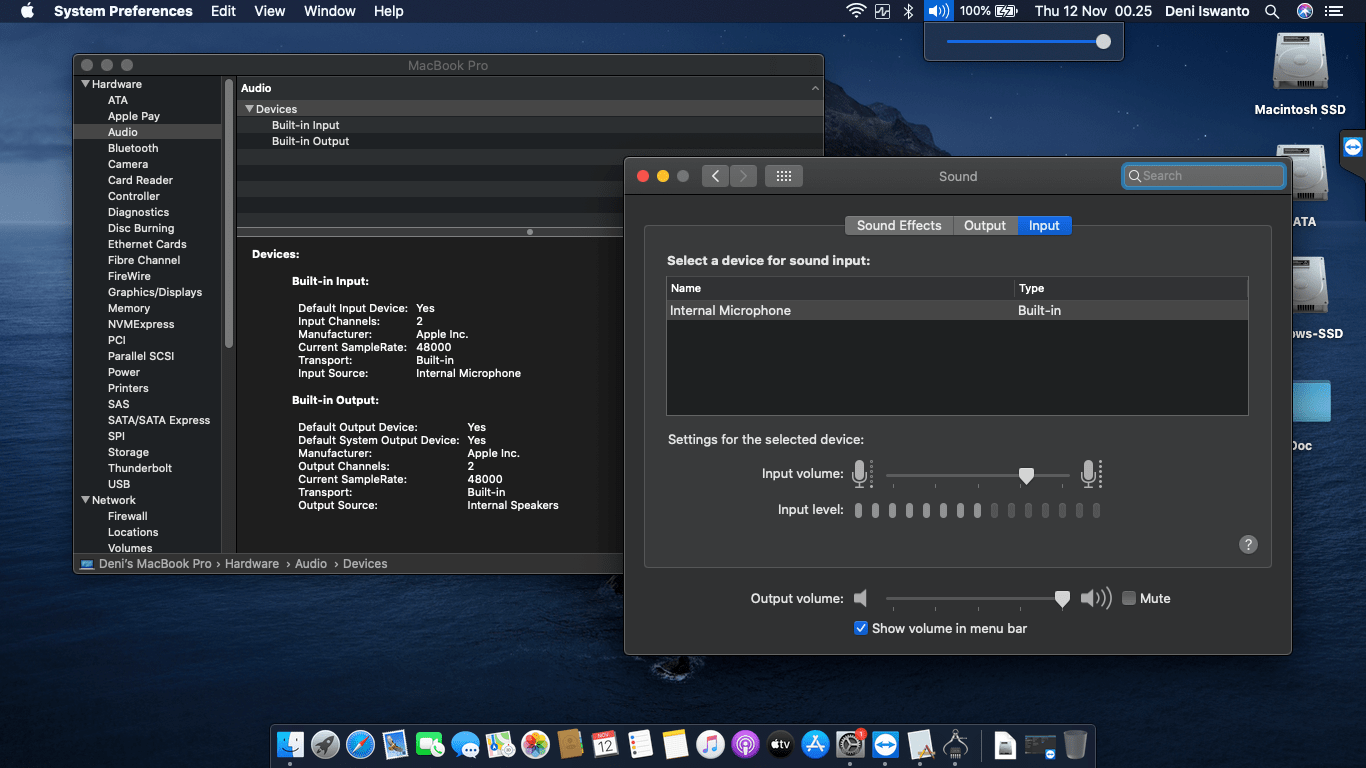Image resolution: width=1366 pixels, height=768 pixels.
Task: Open the battery status menu
Action: click(989, 11)
